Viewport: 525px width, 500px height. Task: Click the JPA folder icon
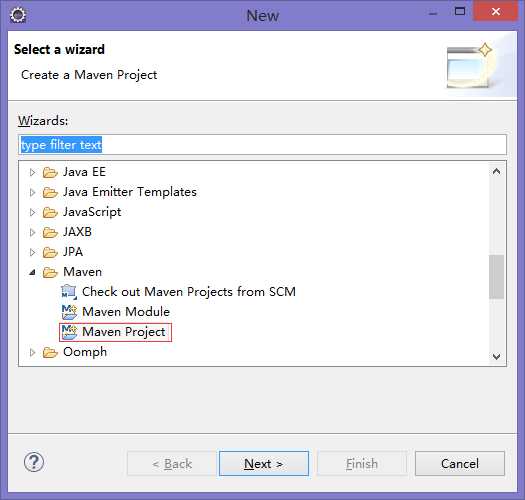(x=50, y=253)
